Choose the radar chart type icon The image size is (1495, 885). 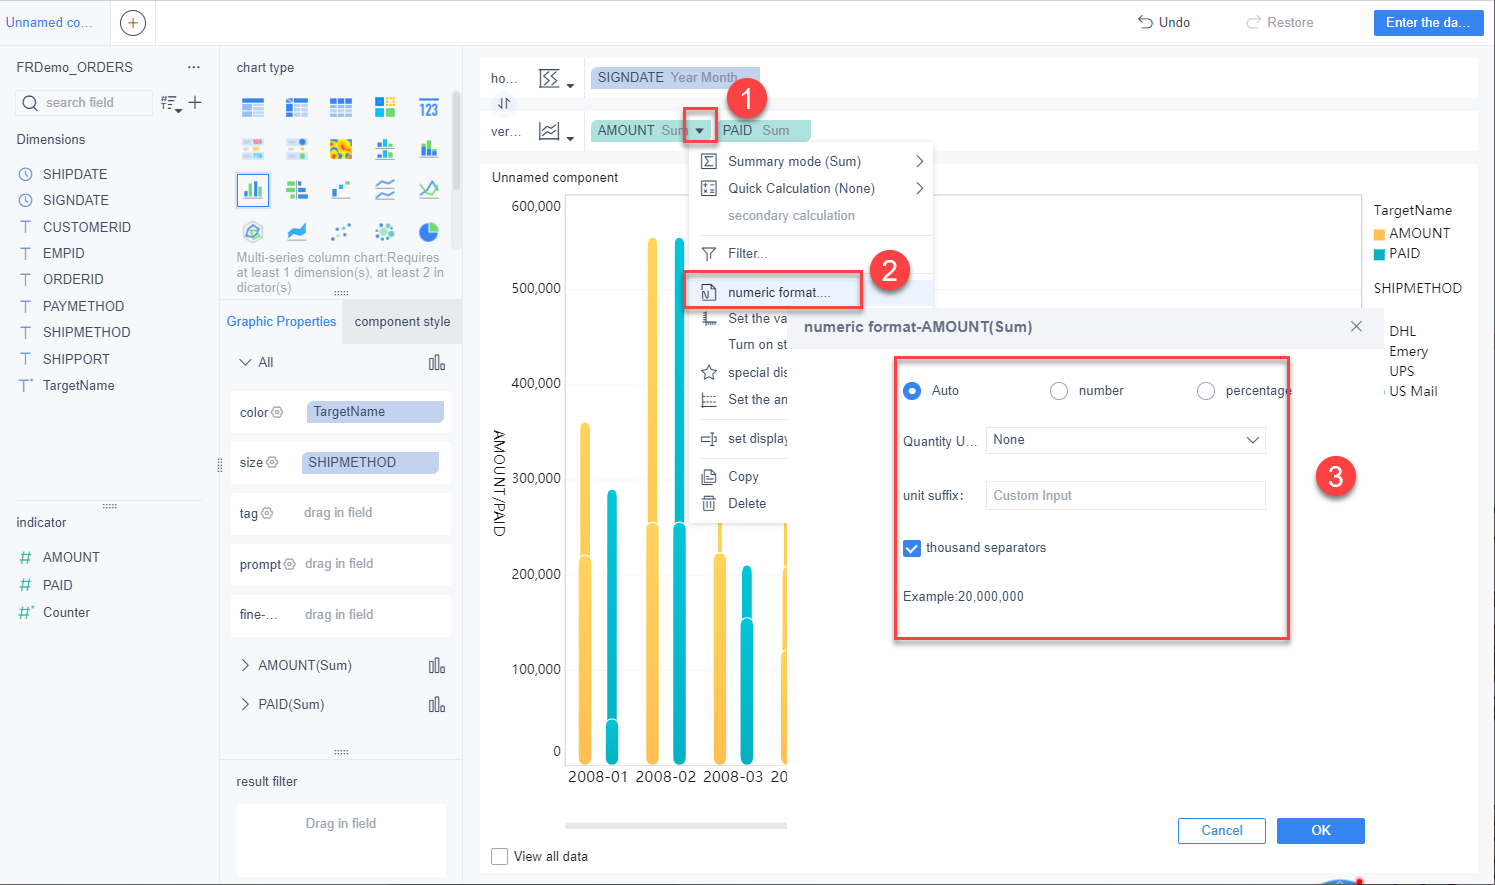tap(253, 232)
